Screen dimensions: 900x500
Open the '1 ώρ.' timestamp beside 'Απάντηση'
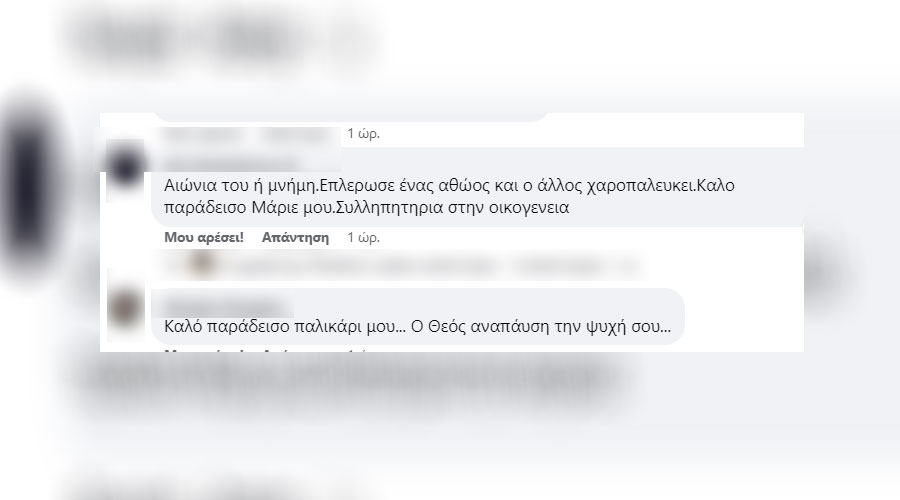click(363, 237)
